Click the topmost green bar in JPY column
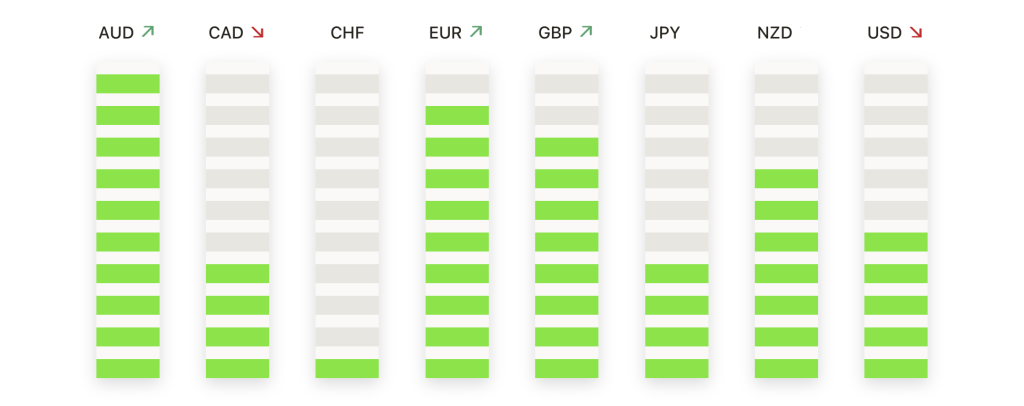Viewport: 1024px width, 406px height. click(x=677, y=273)
